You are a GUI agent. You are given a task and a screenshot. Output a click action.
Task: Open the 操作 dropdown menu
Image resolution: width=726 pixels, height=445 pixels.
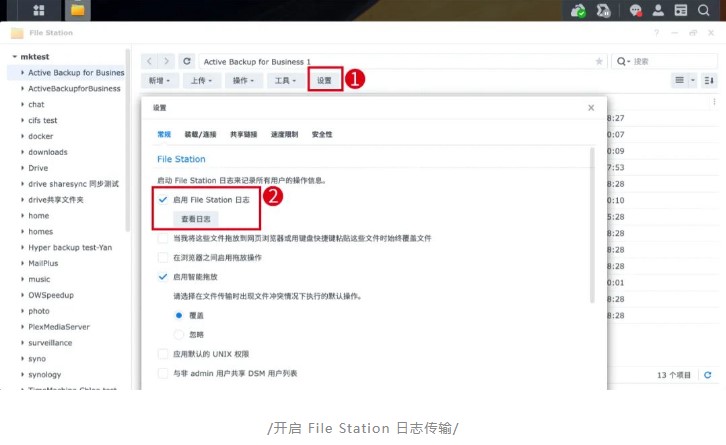point(243,81)
